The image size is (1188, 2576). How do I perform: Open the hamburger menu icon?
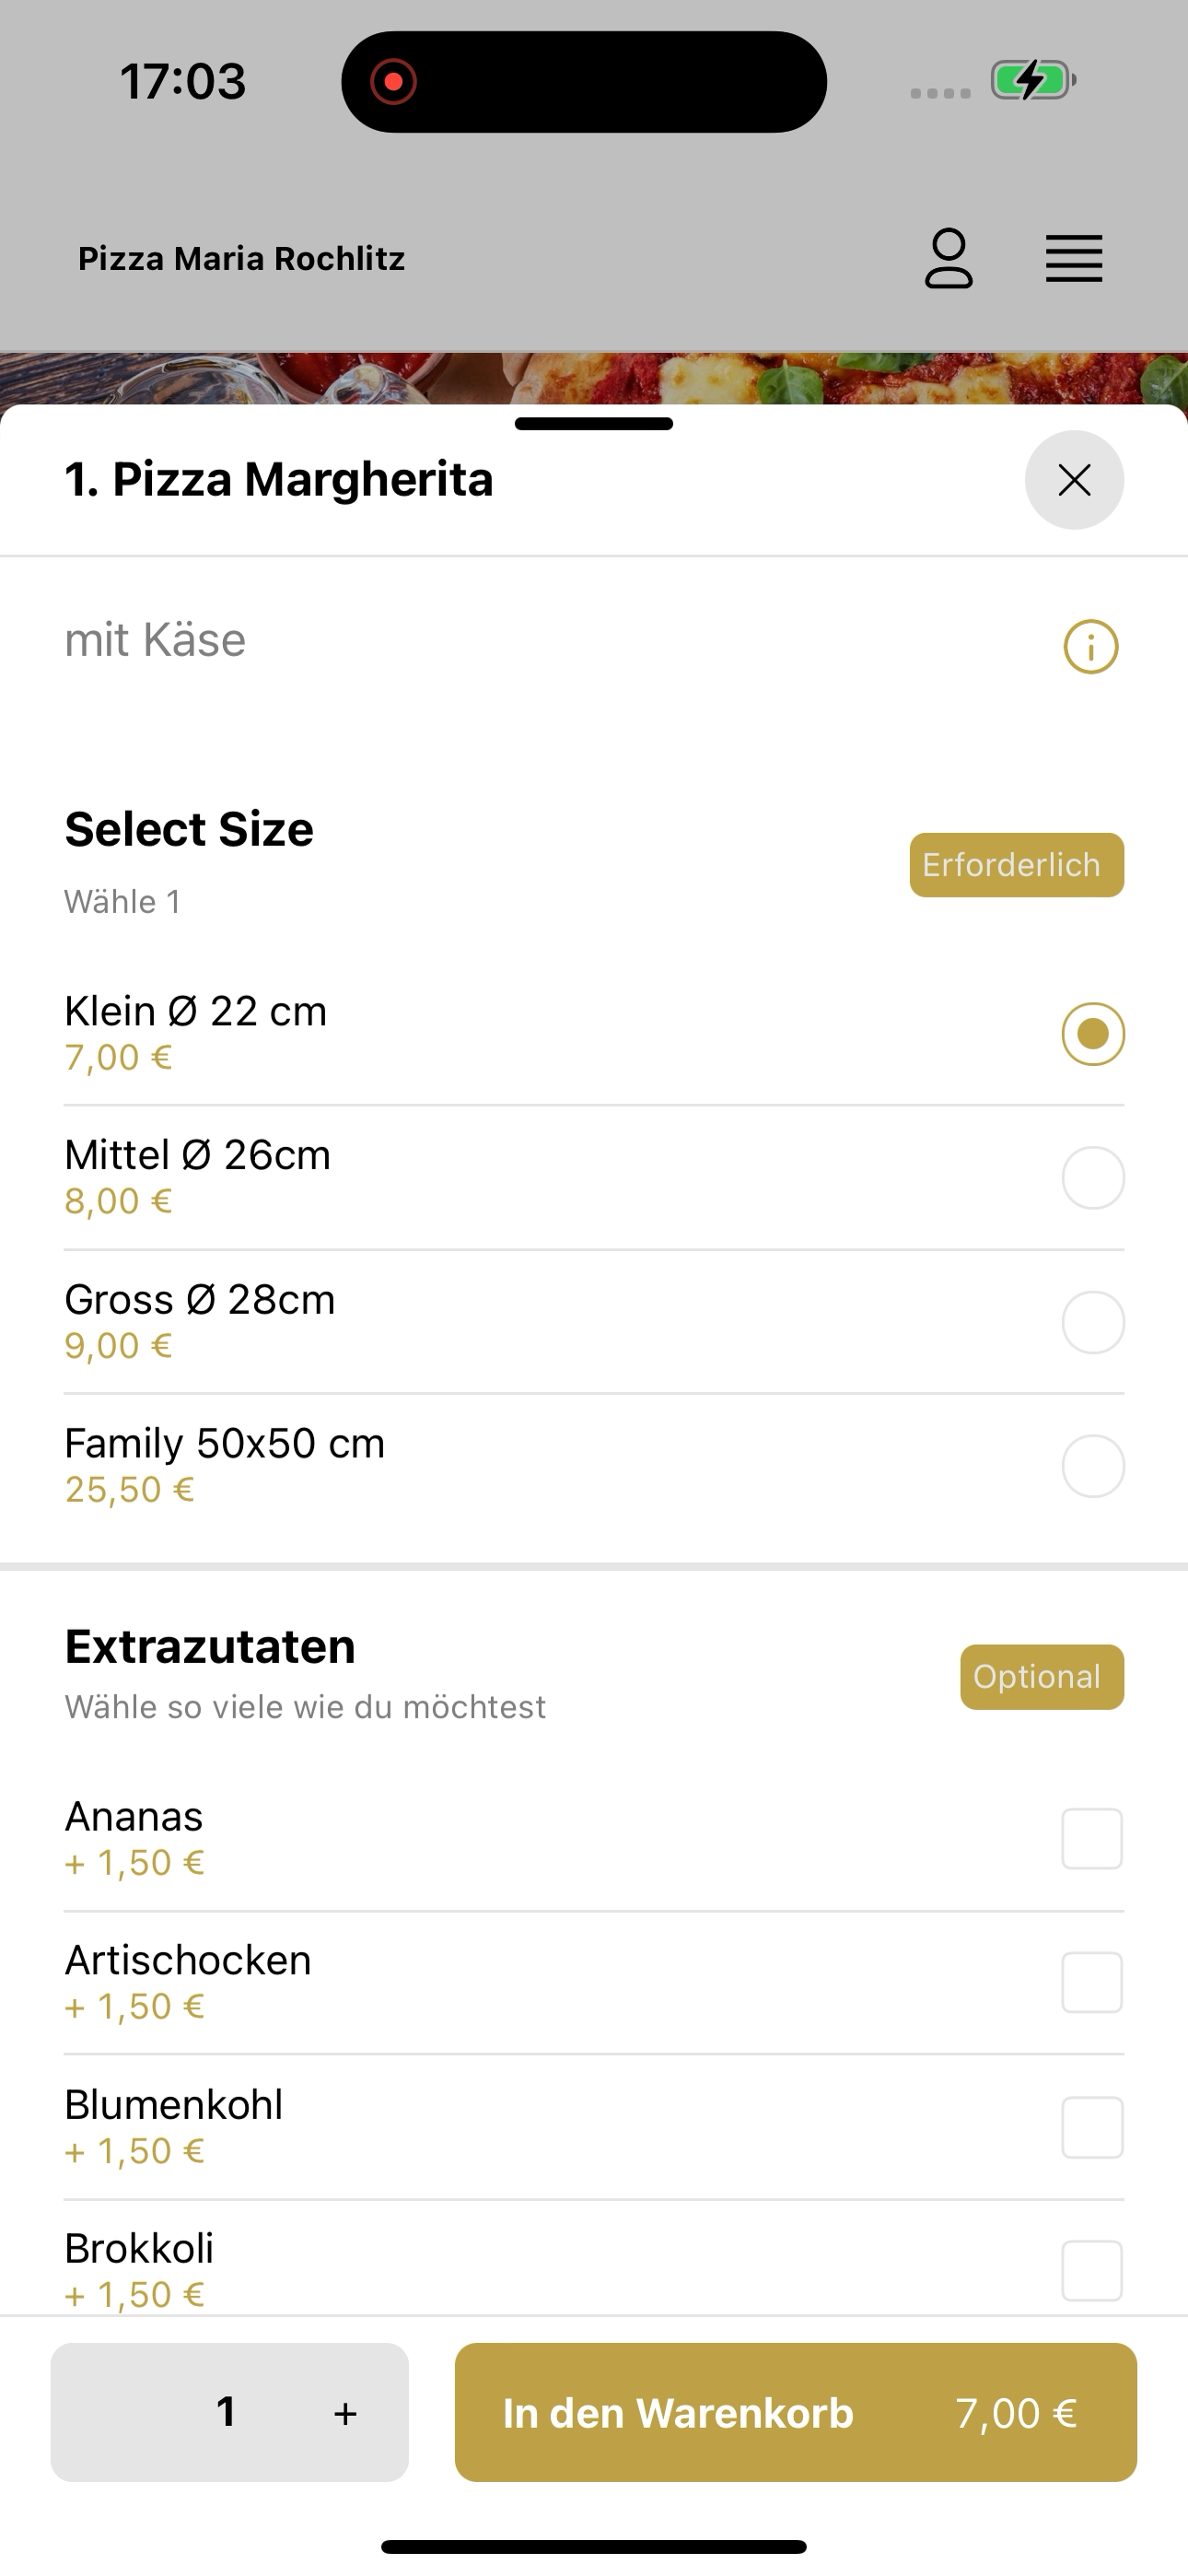point(1074,259)
